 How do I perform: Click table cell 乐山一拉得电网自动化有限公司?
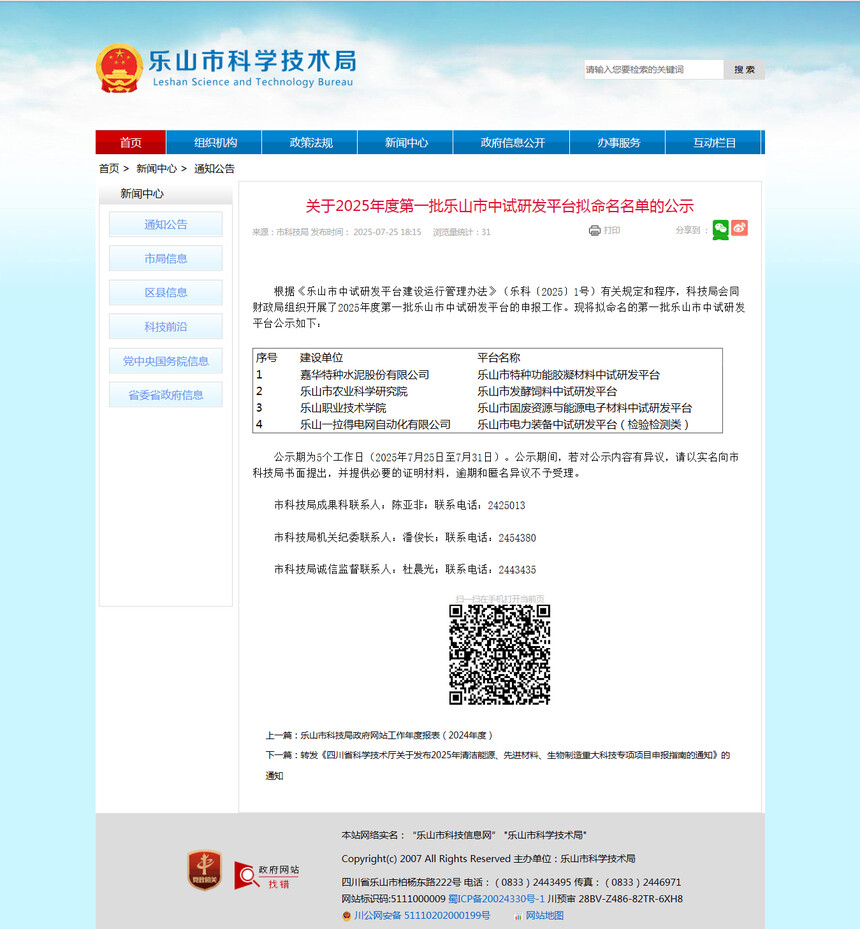tap(375, 425)
